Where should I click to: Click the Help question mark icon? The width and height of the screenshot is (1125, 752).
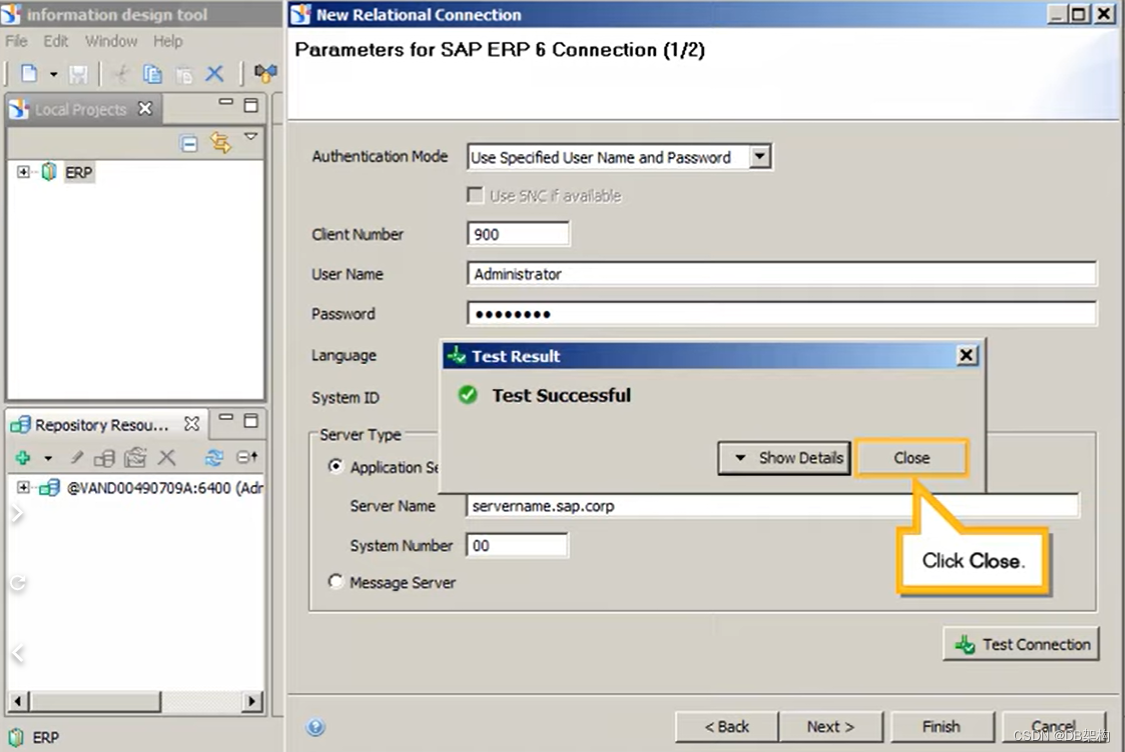coord(315,728)
